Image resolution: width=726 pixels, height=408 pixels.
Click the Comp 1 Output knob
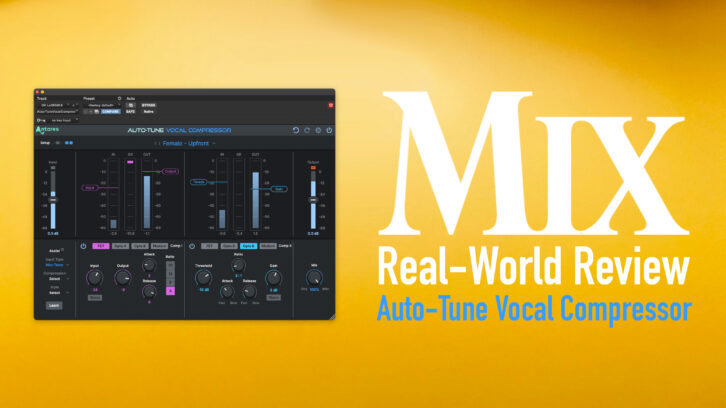pos(123,278)
